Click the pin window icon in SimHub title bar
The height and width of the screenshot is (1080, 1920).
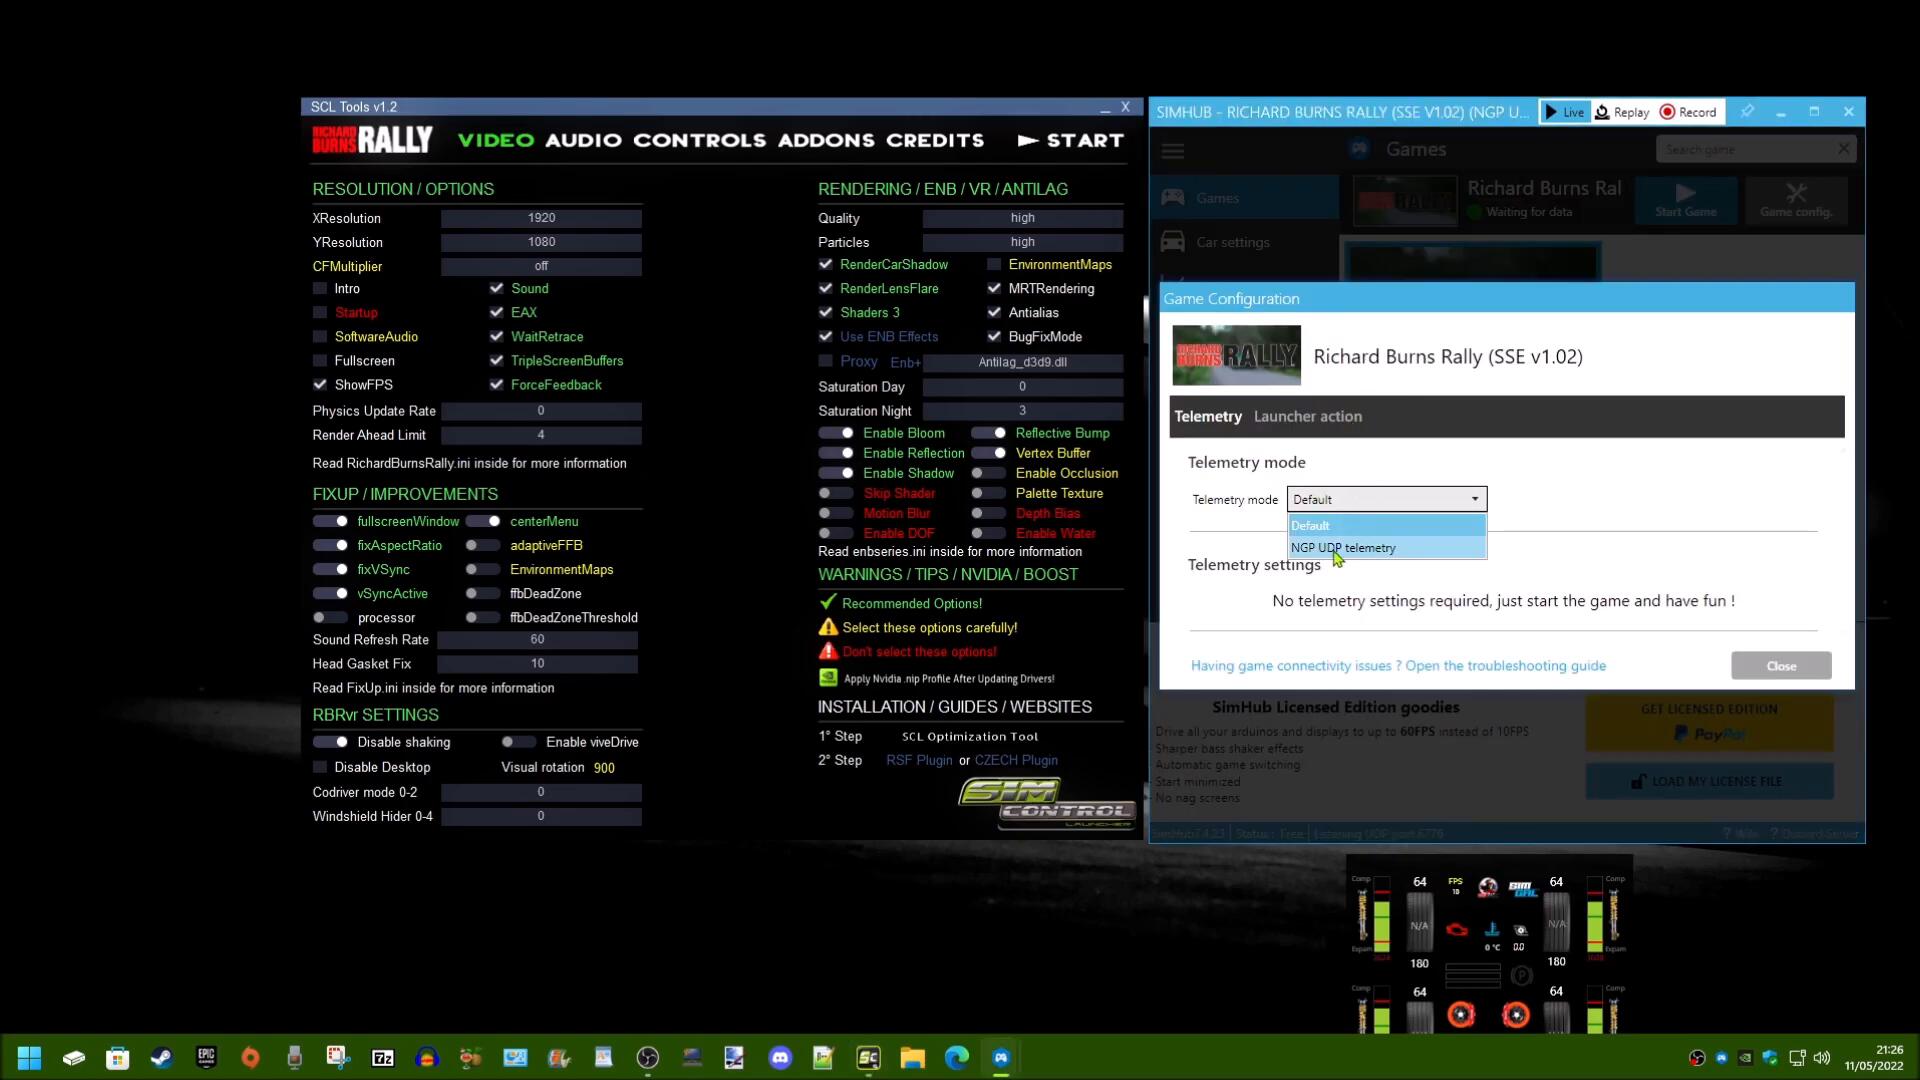point(1747,112)
